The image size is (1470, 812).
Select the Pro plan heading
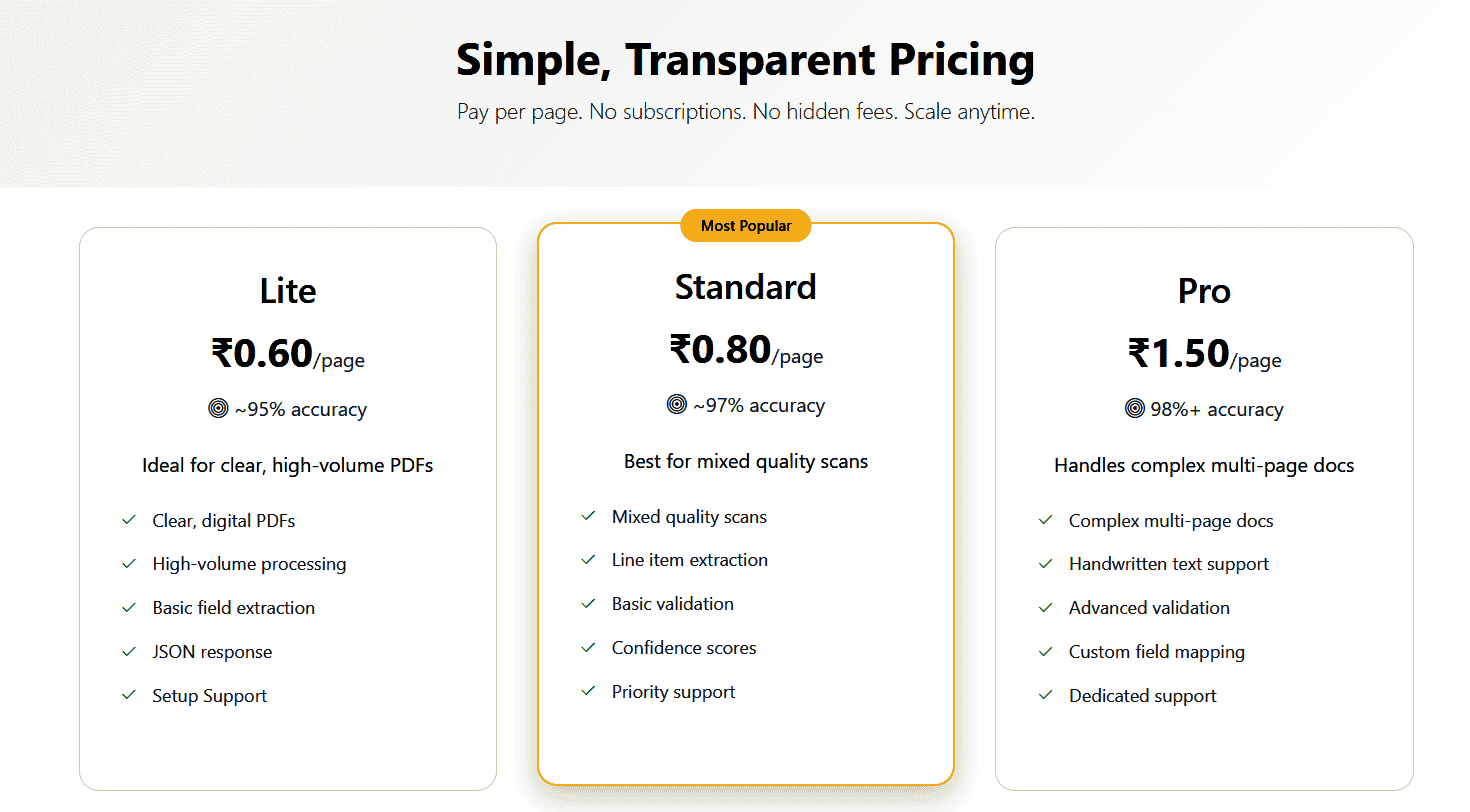coord(1204,291)
